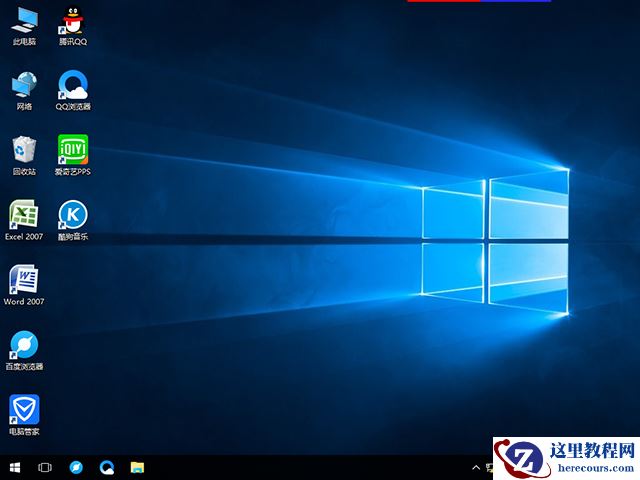The image size is (640, 480).
Task: Click the Word 2007 label text
Action: tap(24, 301)
